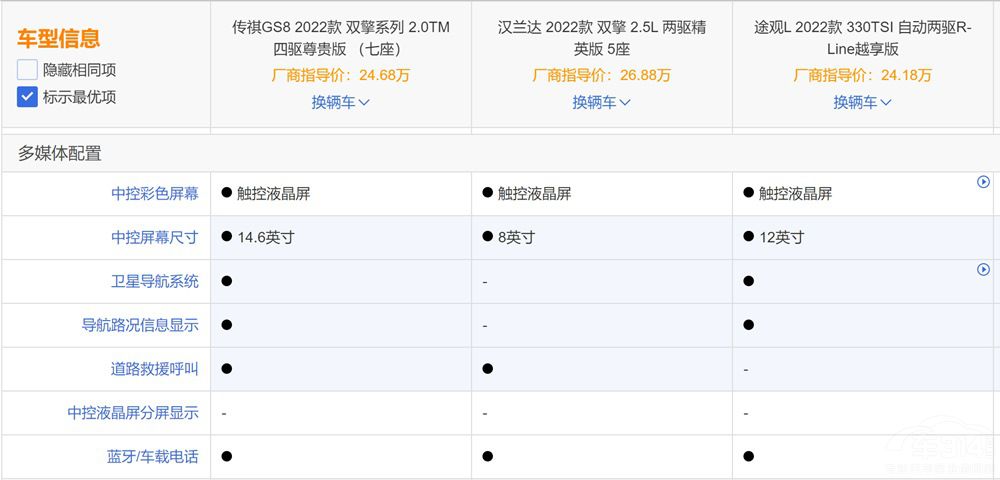Open 换辆车 dropdown for 汉兰达
This screenshot has height=480, width=1000.
coord(602,102)
